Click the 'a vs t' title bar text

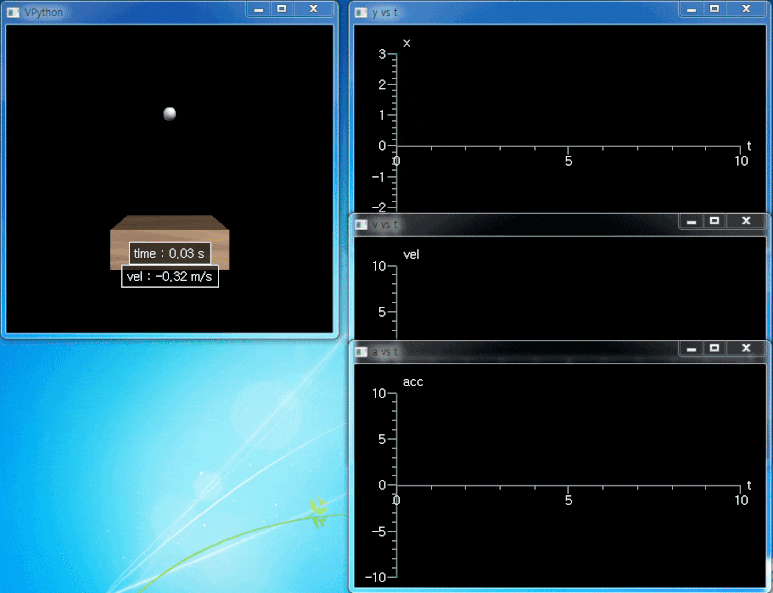point(385,352)
